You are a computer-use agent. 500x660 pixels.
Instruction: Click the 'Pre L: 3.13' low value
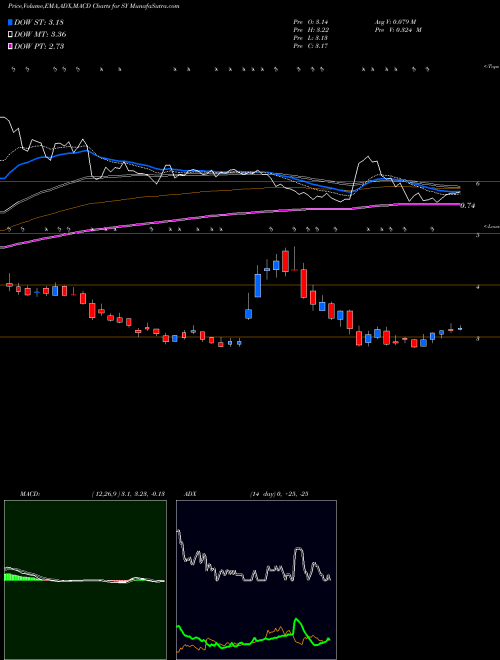point(311,38)
